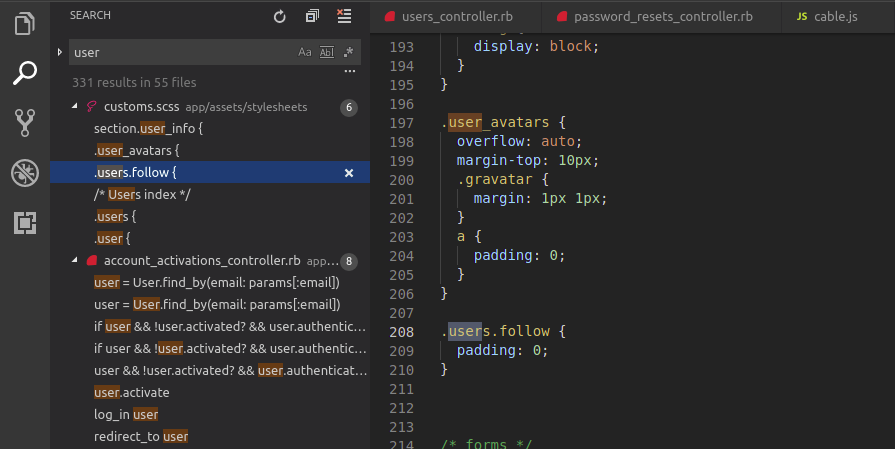Open the Explorer files icon
Screen dimensions: 895x449
(25, 22)
